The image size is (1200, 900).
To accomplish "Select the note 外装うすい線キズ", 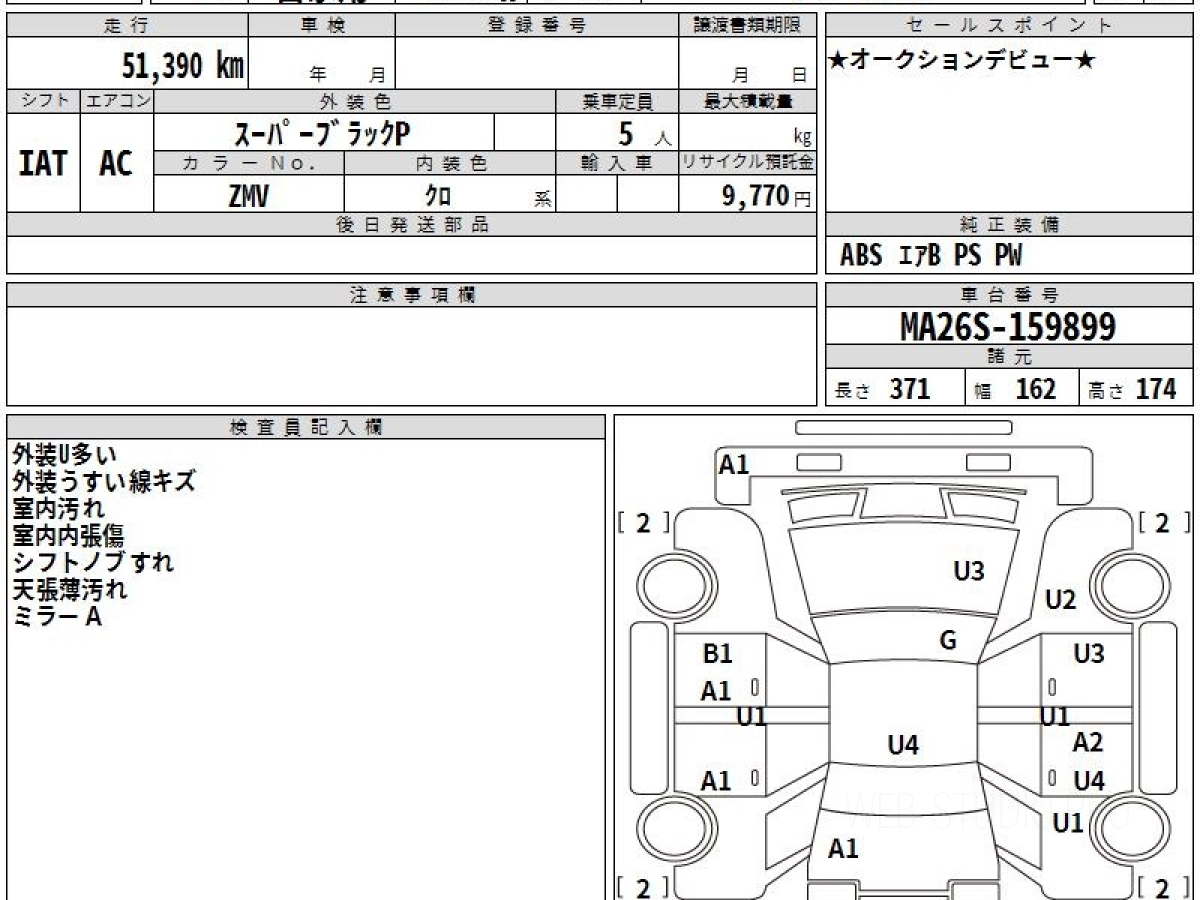I will point(103,482).
